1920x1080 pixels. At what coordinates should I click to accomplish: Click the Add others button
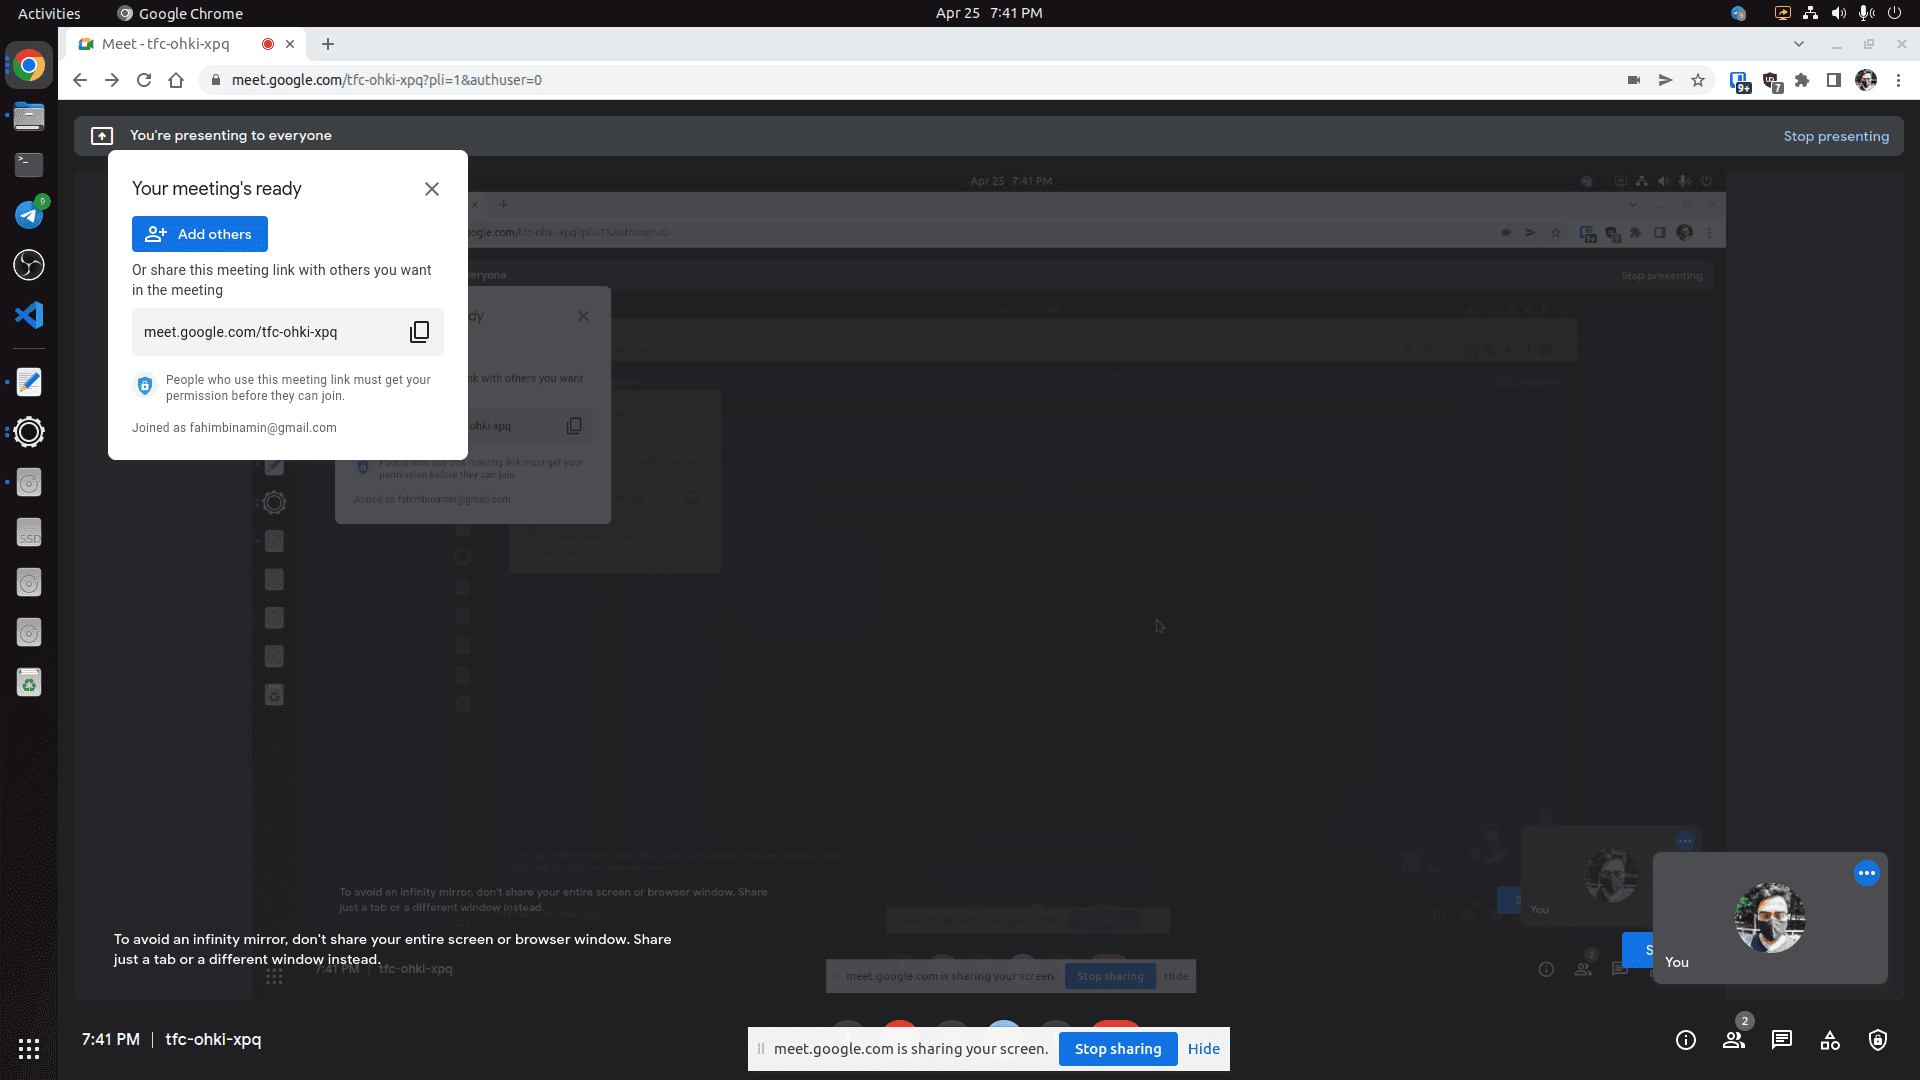(x=200, y=234)
